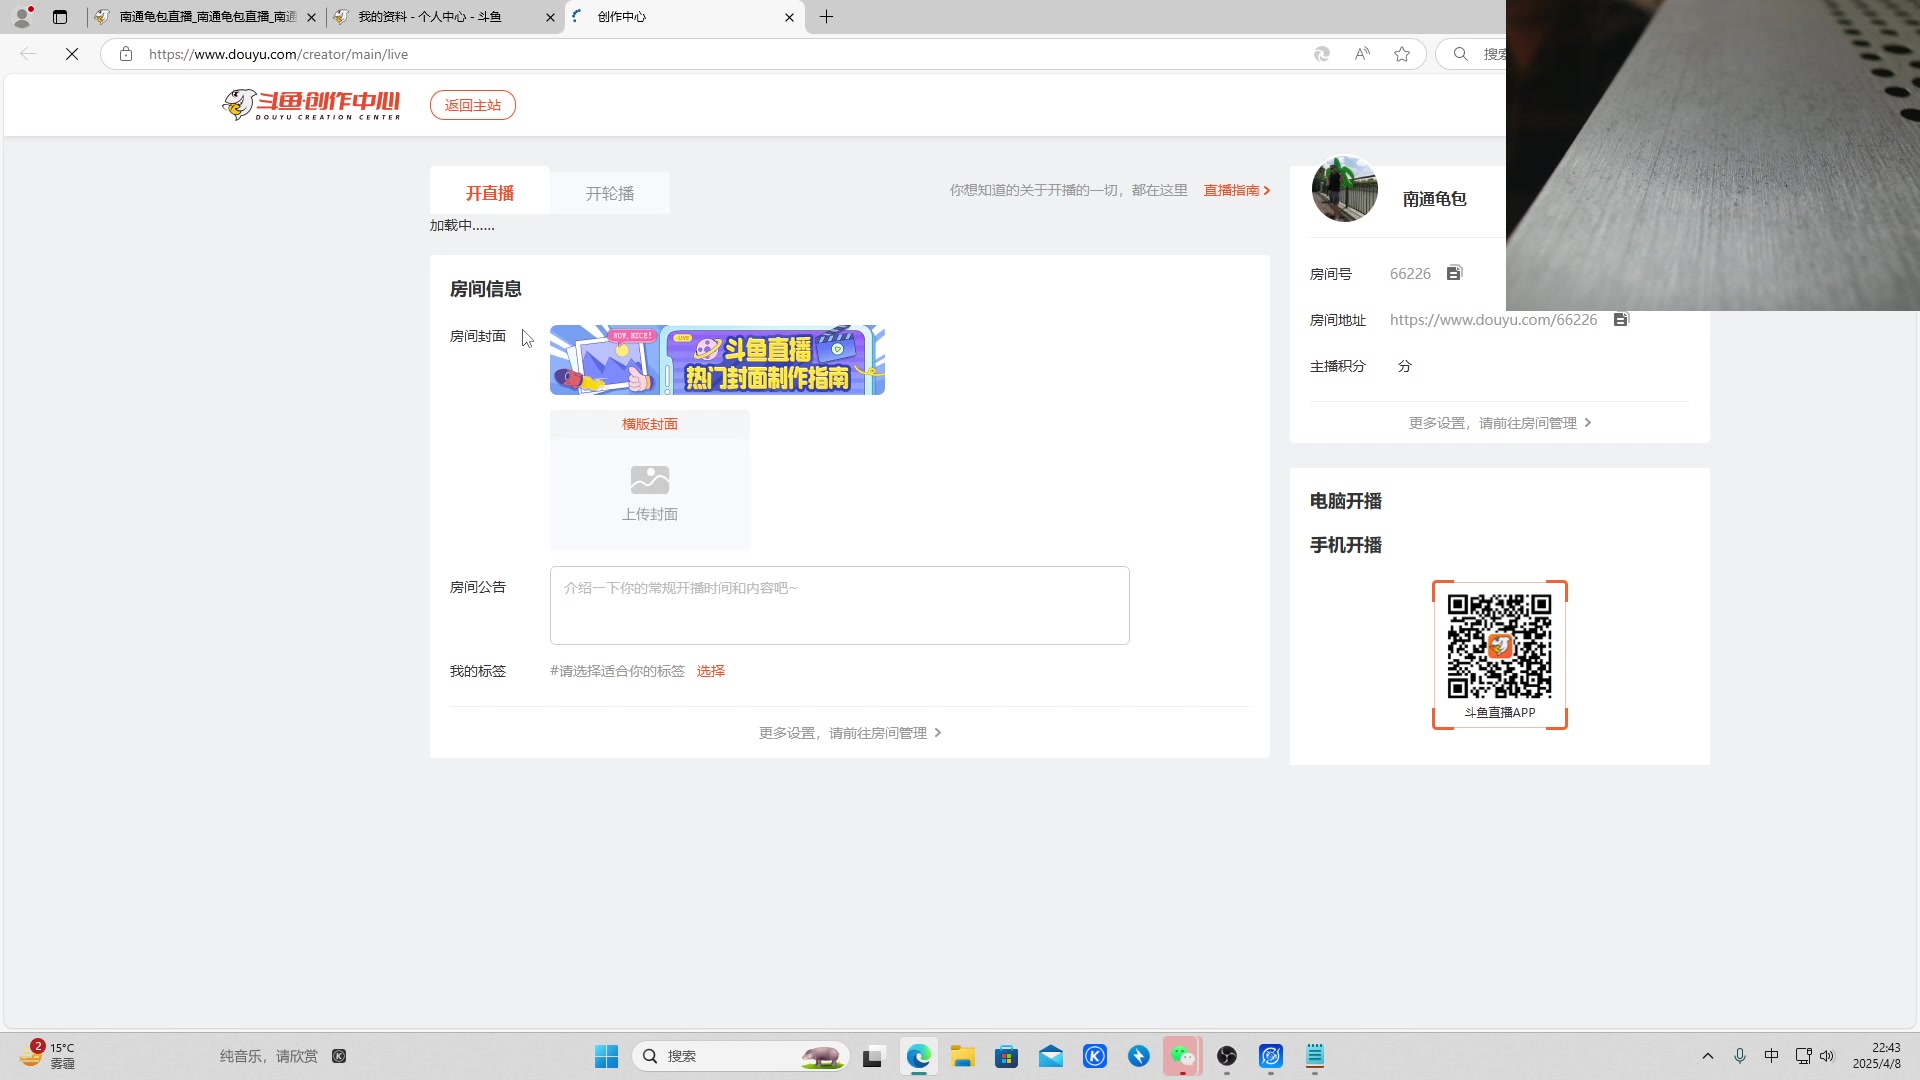Close the 创作中心 browser tab
This screenshot has width=1920, height=1080.
pos(789,17)
